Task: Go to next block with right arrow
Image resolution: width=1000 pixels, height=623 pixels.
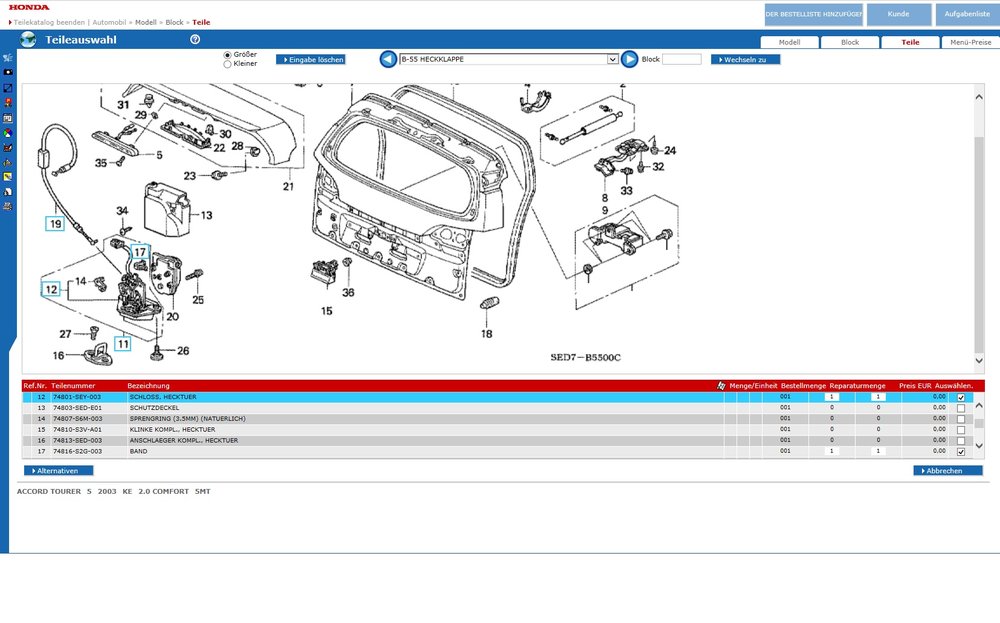Action: click(x=630, y=59)
